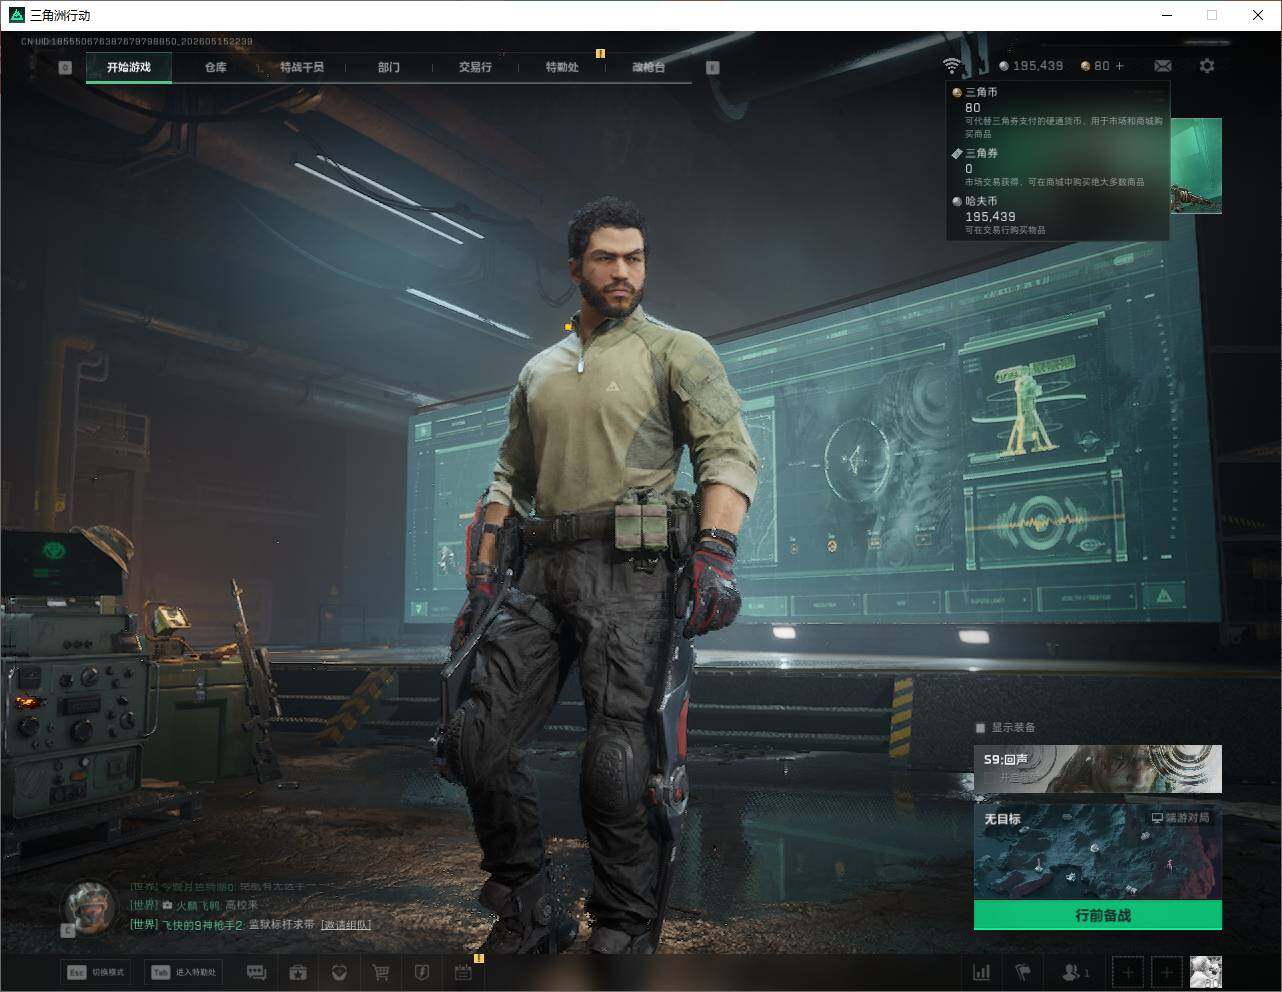This screenshot has height=992, width=1282.
Task: Open the mail envelope icon
Action: (x=1163, y=66)
